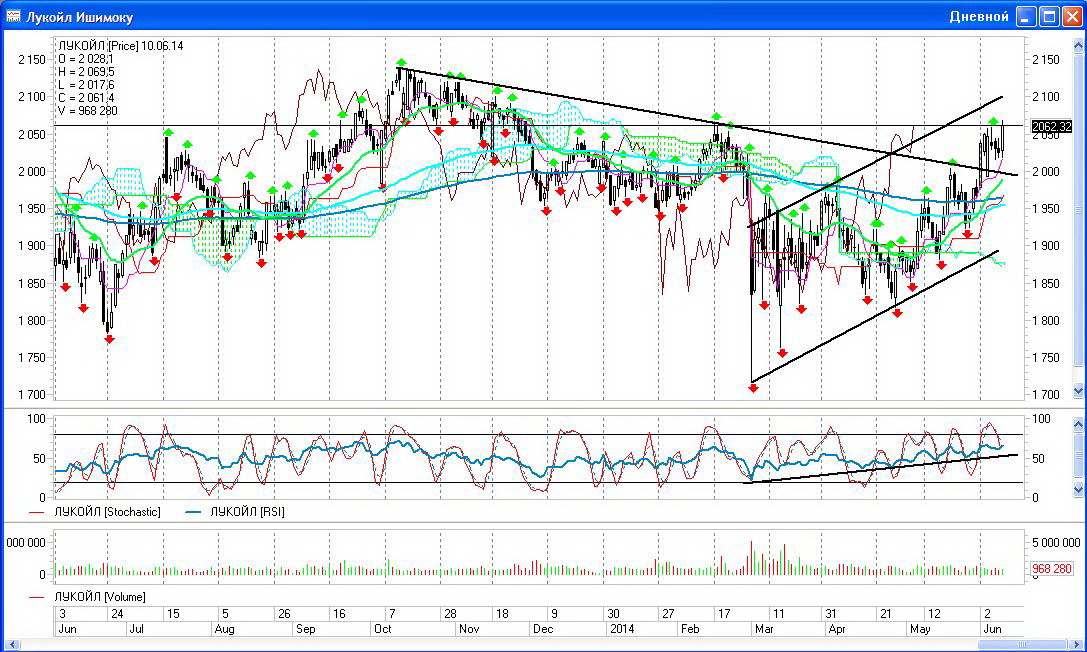Click the ЛУКОЙЛ [Price] 10.06.14 header
The width and height of the screenshot is (1087, 652).
pyautogui.click(x=121, y=46)
